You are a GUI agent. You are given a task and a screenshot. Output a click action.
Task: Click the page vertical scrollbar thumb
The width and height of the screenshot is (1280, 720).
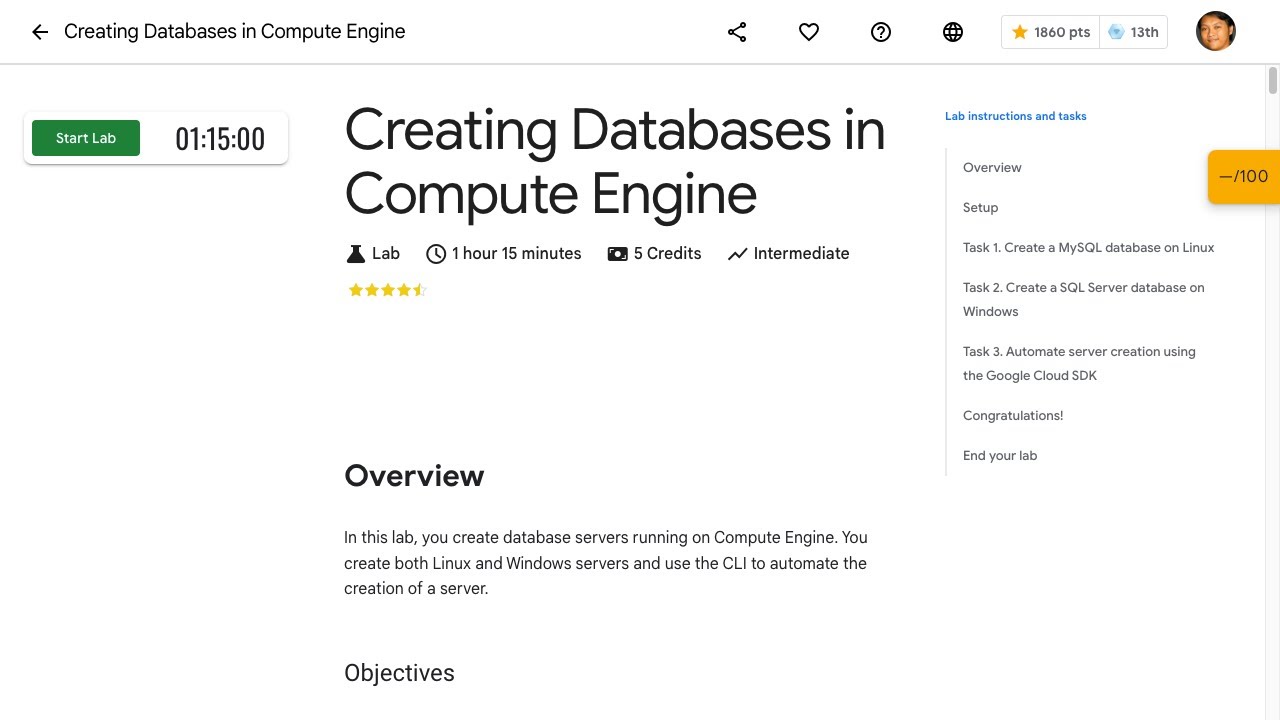coord(1273,80)
